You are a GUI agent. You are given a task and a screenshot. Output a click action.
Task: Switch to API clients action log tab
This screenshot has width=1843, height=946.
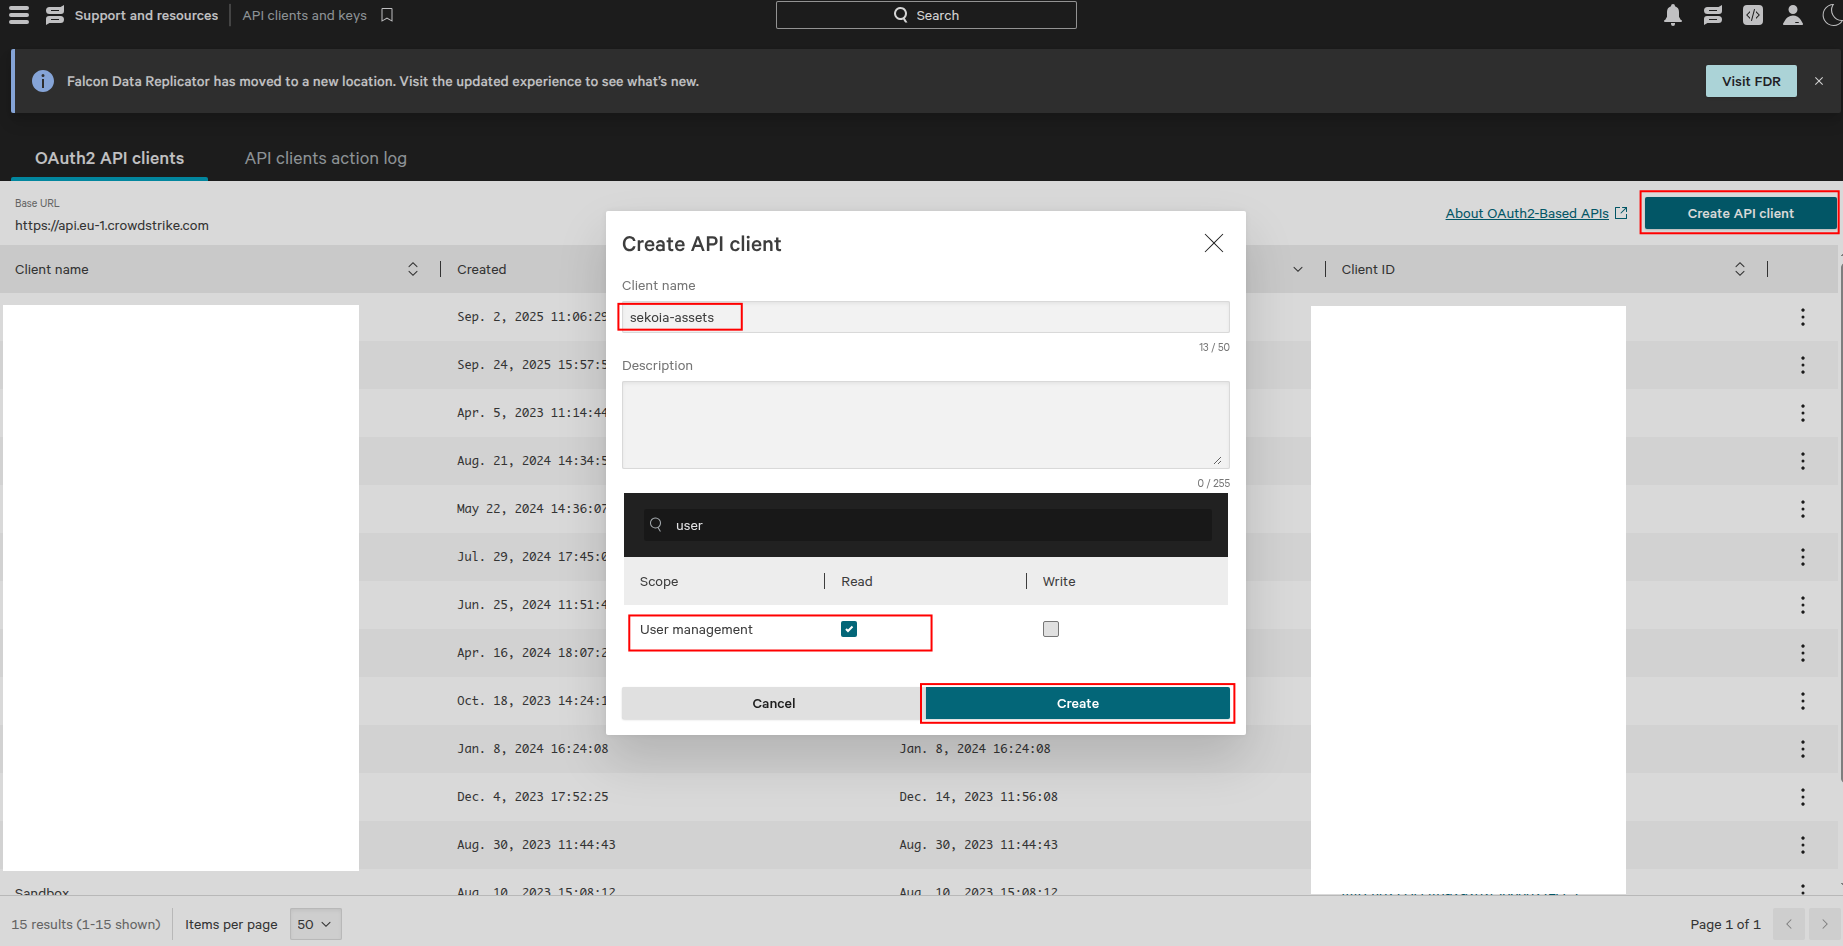[x=325, y=158]
